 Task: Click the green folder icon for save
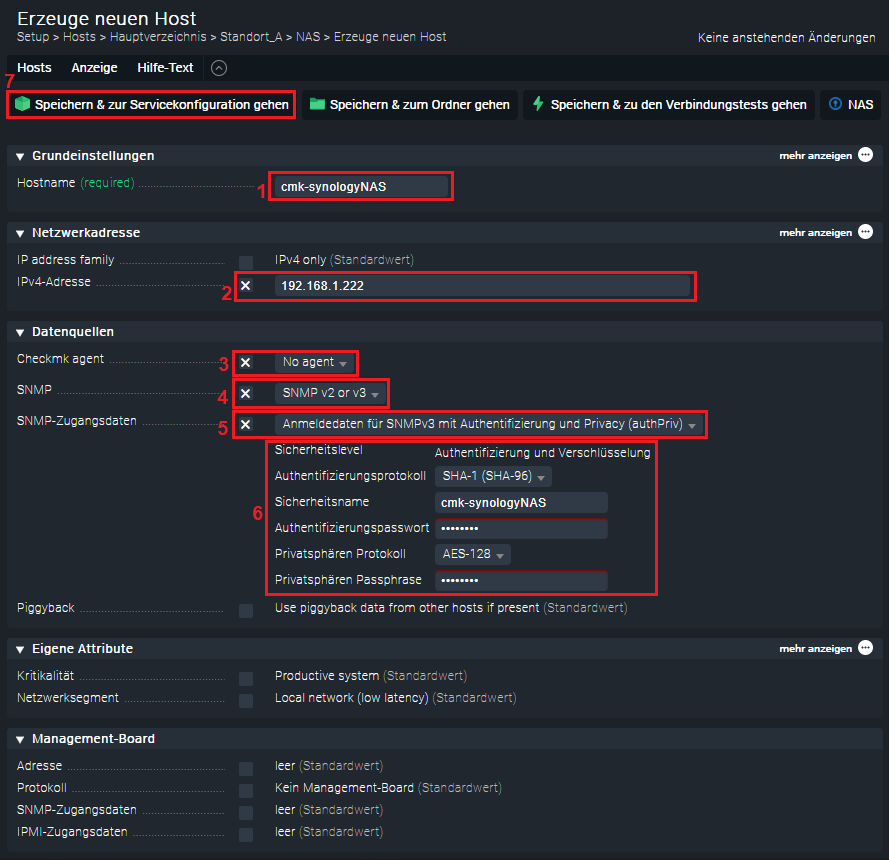(317, 104)
